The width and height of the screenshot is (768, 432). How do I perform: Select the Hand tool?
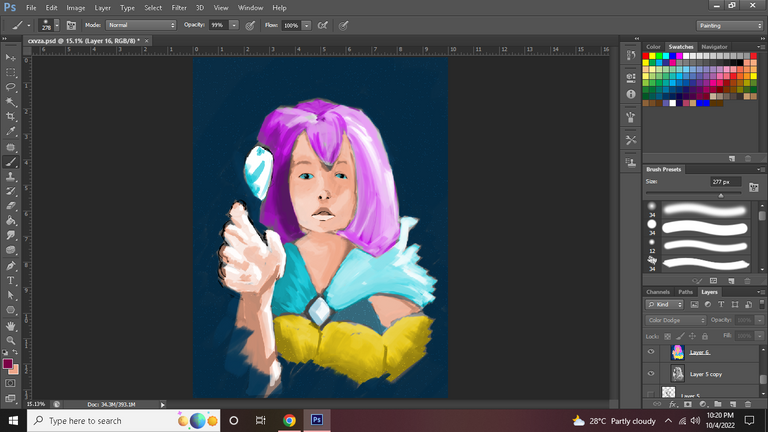click(10, 326)
